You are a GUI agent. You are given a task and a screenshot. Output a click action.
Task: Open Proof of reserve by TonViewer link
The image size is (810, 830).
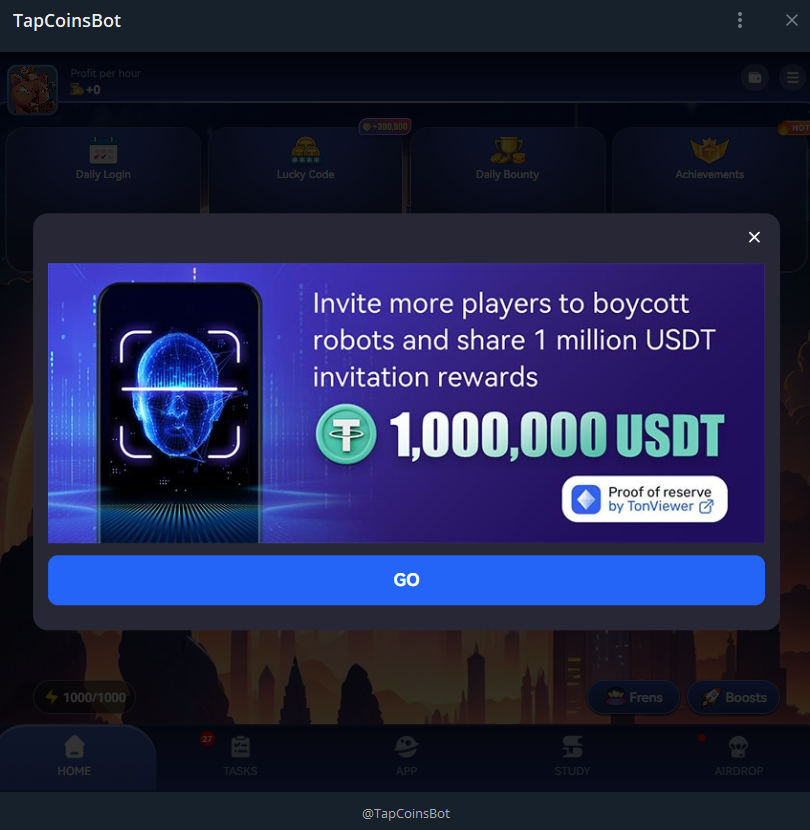(x=644, y=499)
